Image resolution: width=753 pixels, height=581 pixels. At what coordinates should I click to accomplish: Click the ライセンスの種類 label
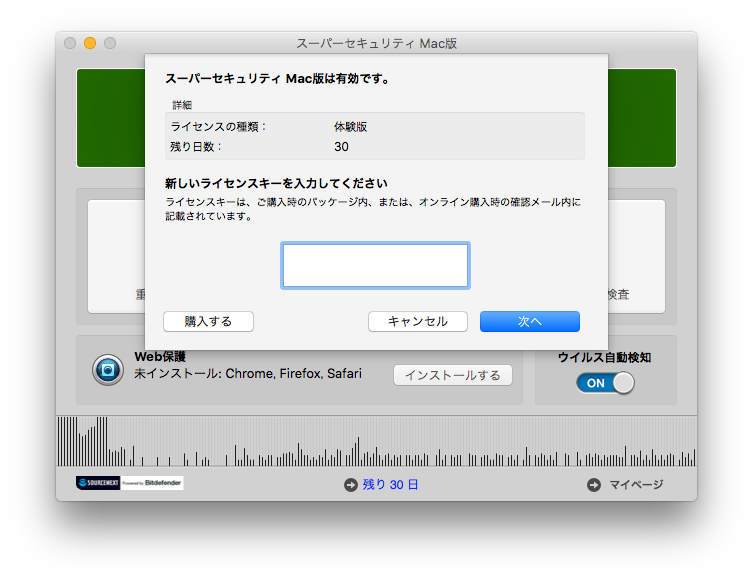[218, 127]
